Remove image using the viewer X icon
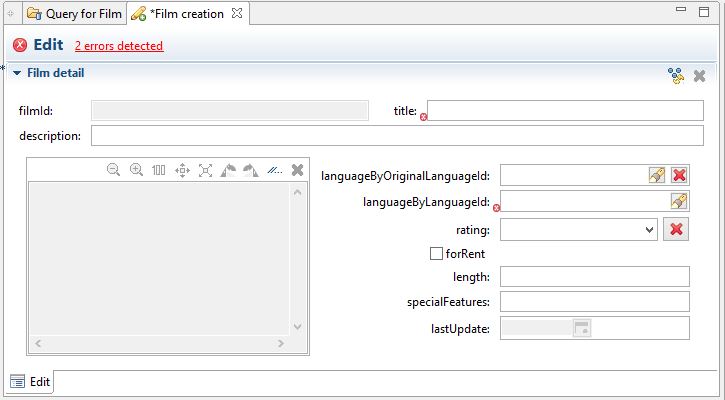 point(297,170)
